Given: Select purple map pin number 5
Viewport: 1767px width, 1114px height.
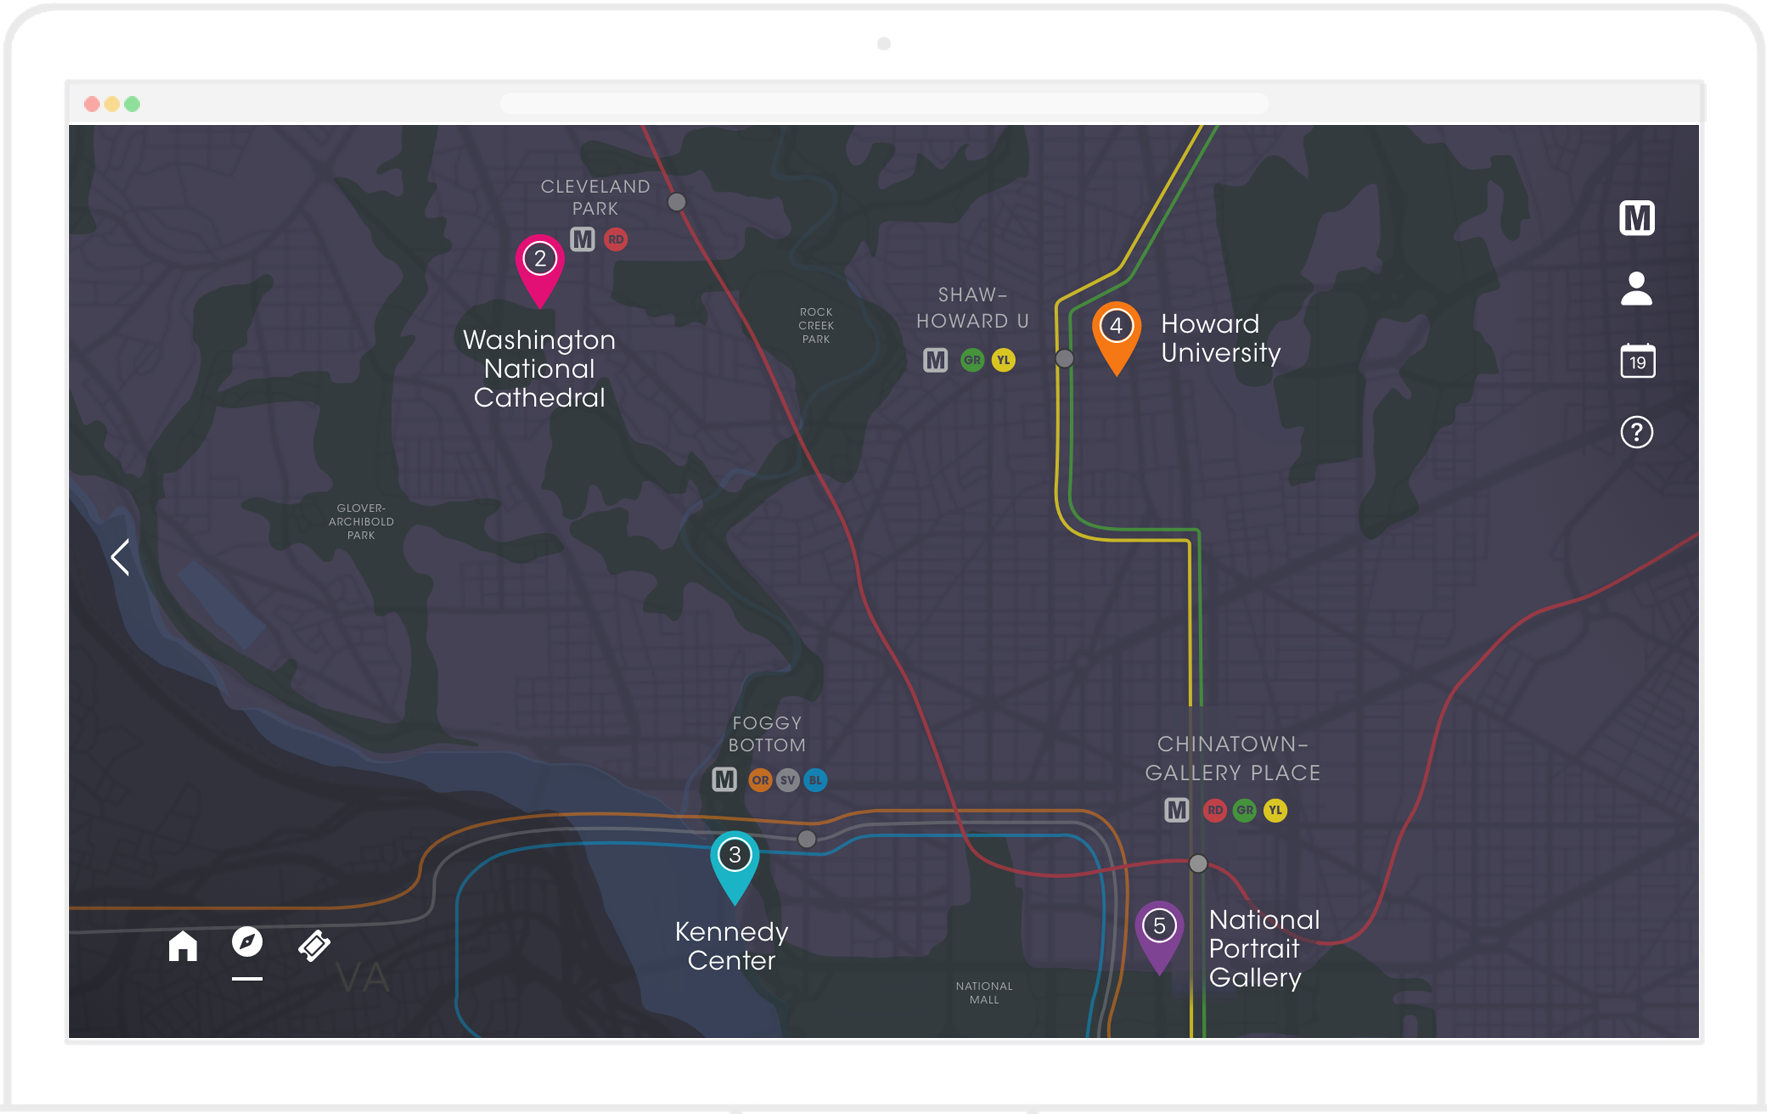Looking at the screenshot, I should (x=1159, y=938).
